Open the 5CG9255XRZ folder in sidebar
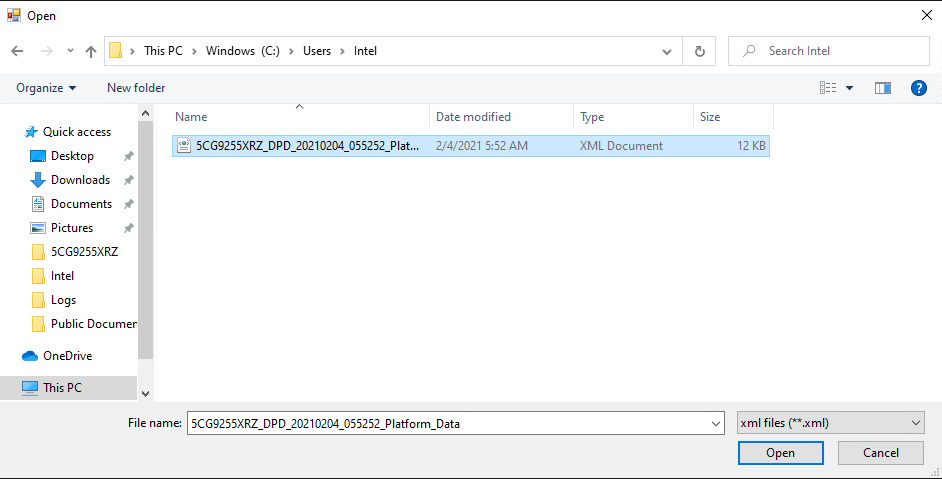Image resolution: width=942 pixels, height=479 pixels. click(x=84, y=252)
